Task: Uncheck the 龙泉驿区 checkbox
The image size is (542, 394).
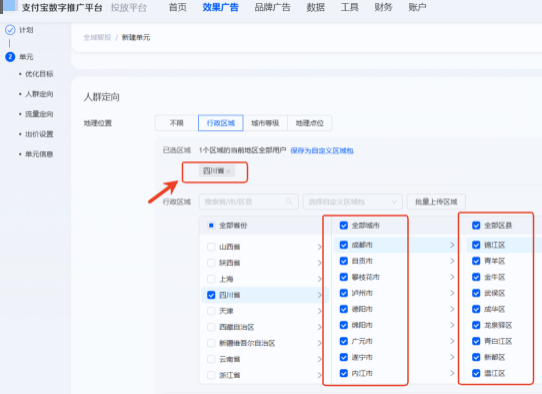Action: [x=476, y=325]
